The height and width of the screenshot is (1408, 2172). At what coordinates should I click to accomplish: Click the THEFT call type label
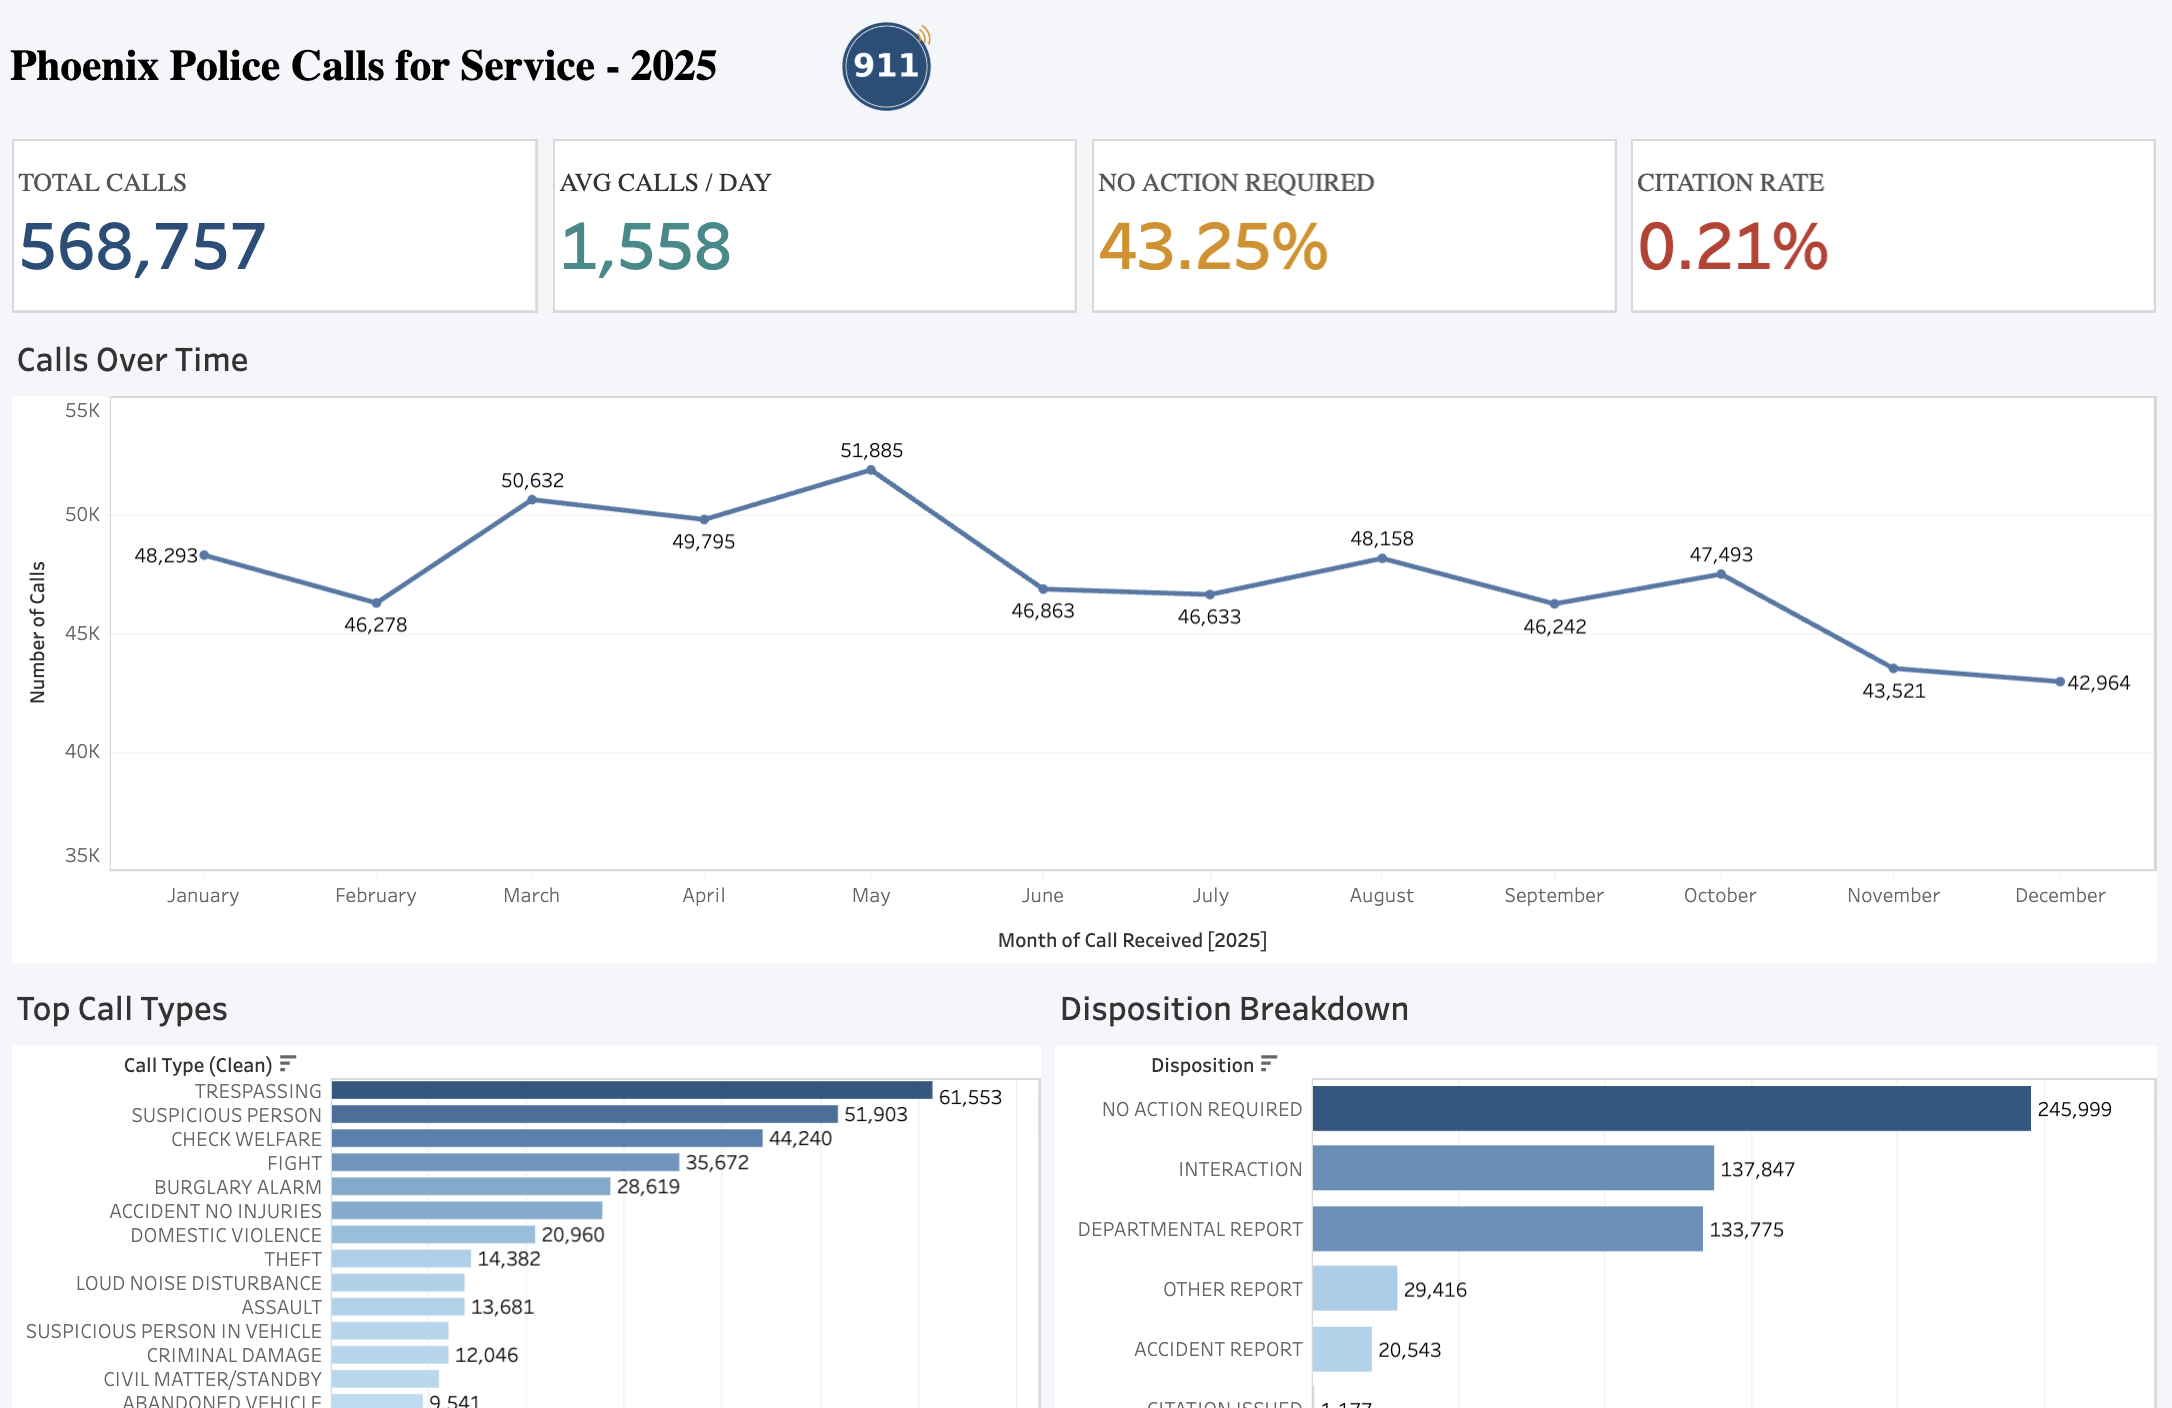(293, 1259)
